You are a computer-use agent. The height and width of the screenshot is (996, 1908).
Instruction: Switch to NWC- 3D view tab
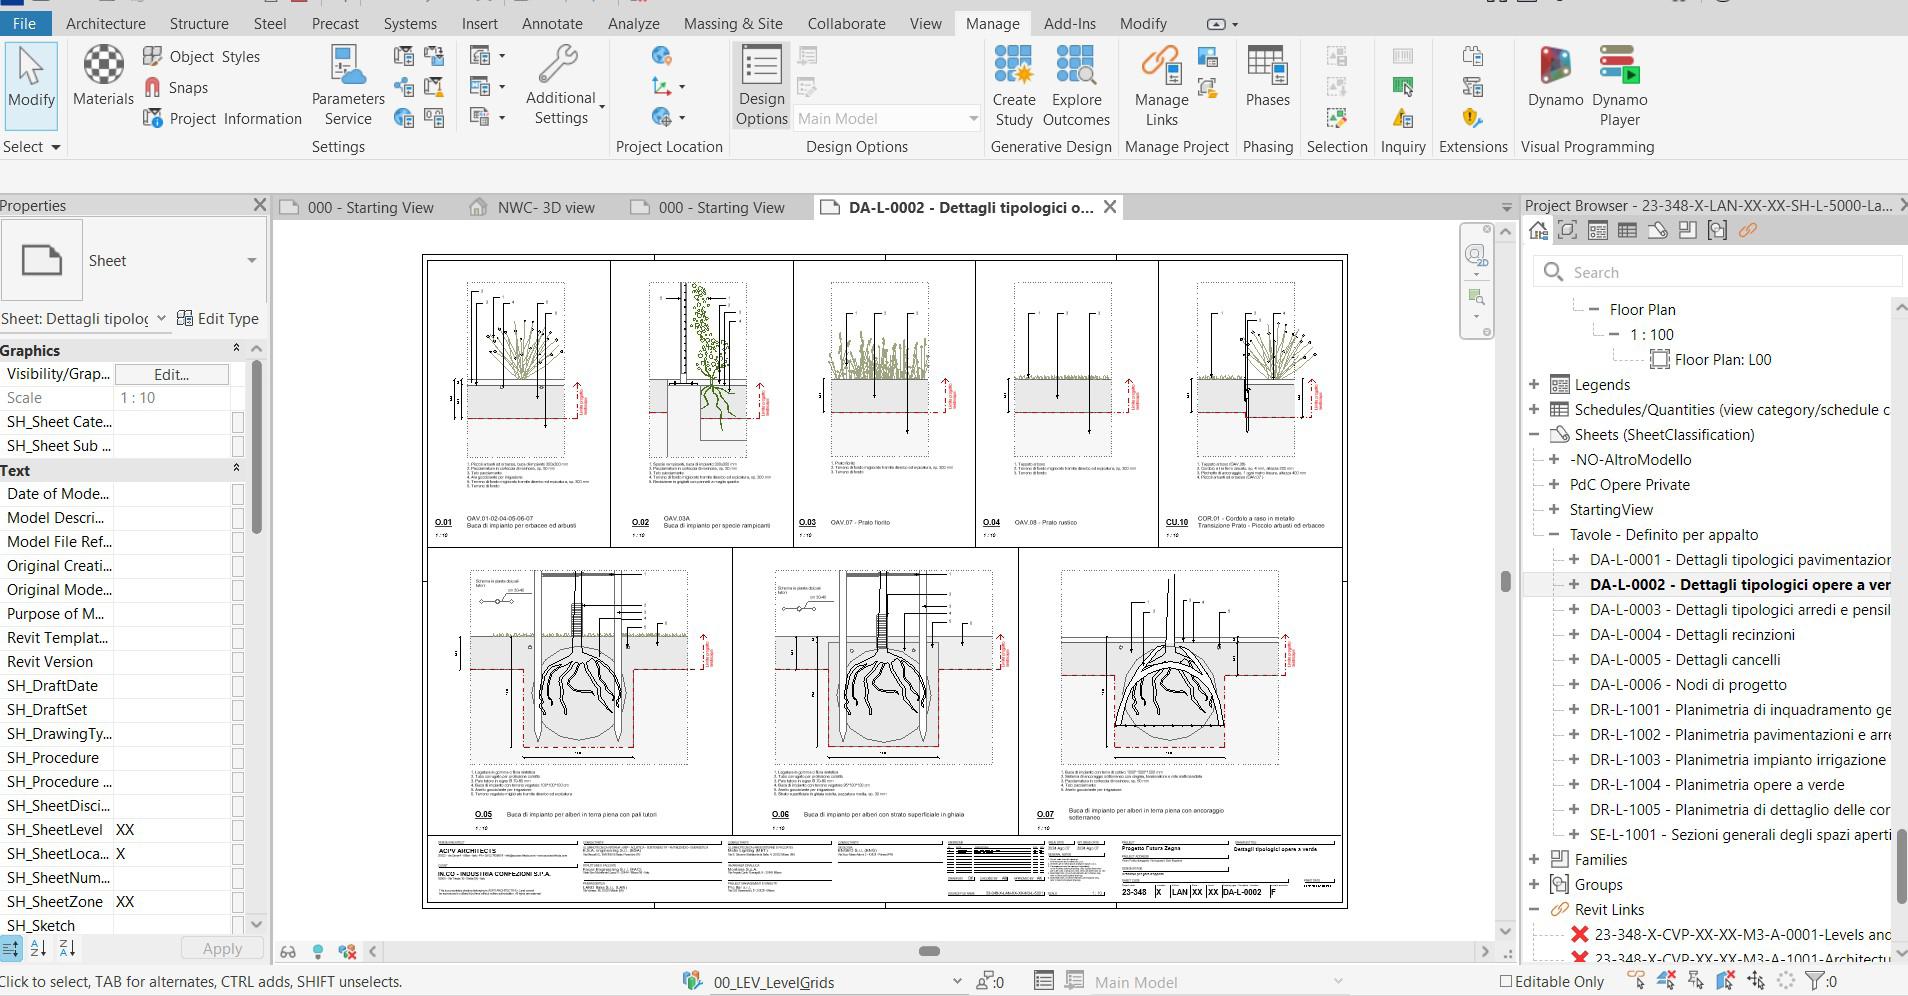tap(533, 208)
